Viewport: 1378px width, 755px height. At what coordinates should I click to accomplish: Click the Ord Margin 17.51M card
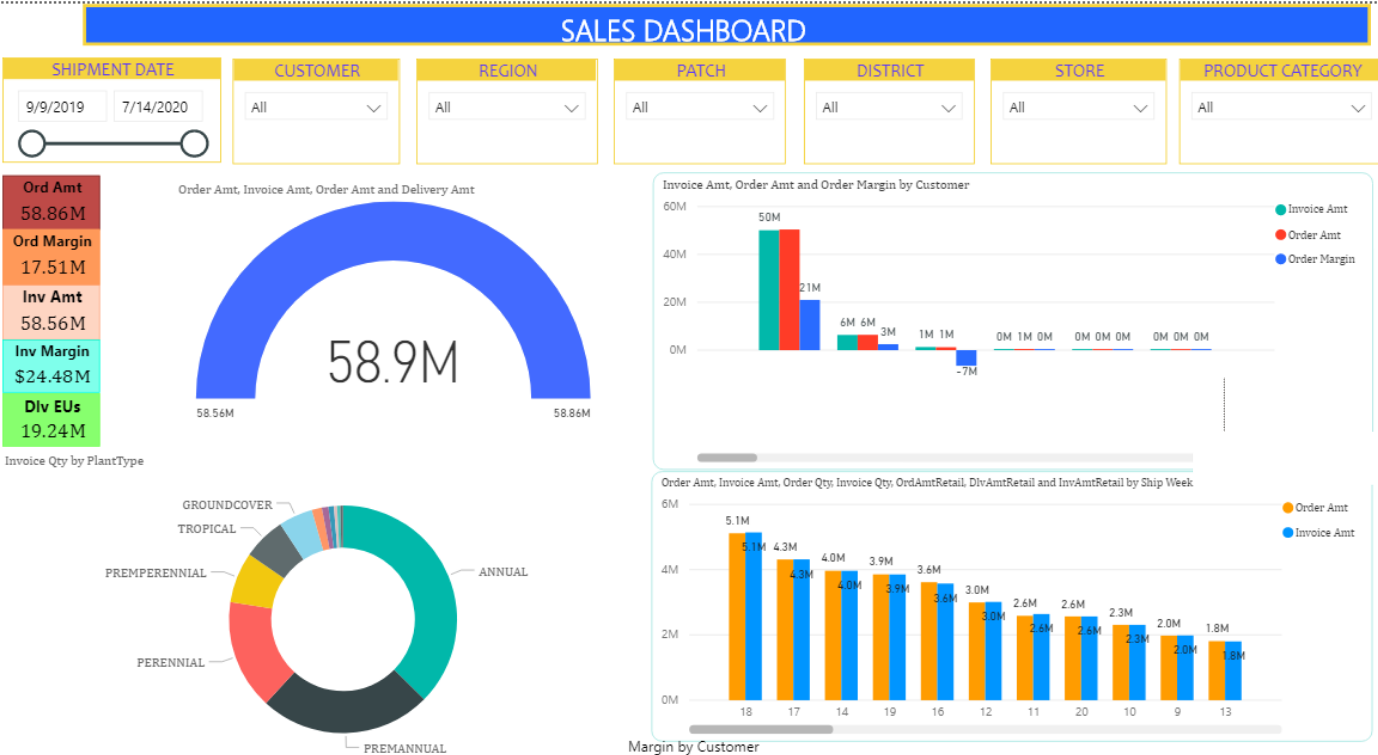pos(51,257)
